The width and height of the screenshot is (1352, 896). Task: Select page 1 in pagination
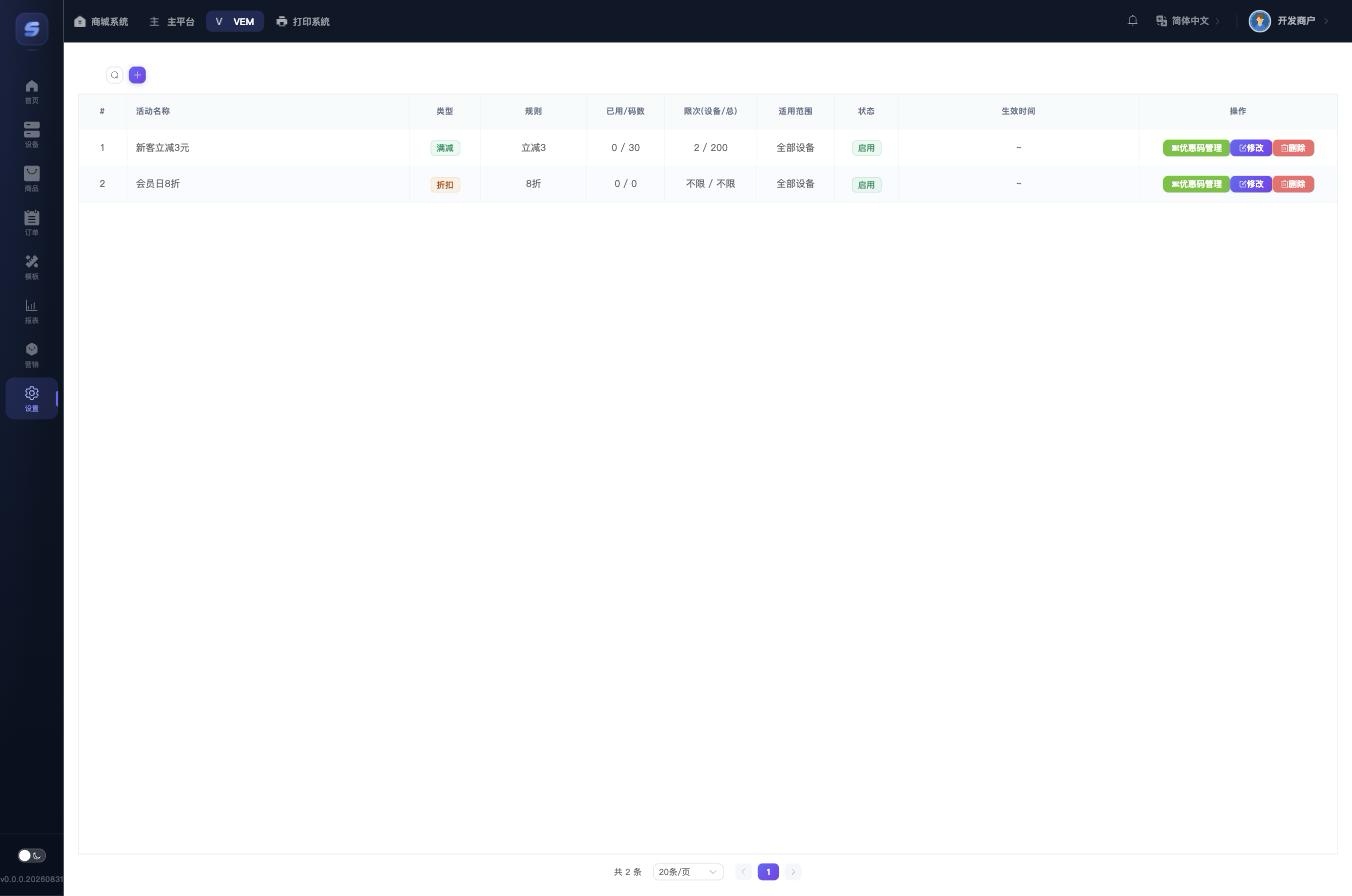click(768, 872)
